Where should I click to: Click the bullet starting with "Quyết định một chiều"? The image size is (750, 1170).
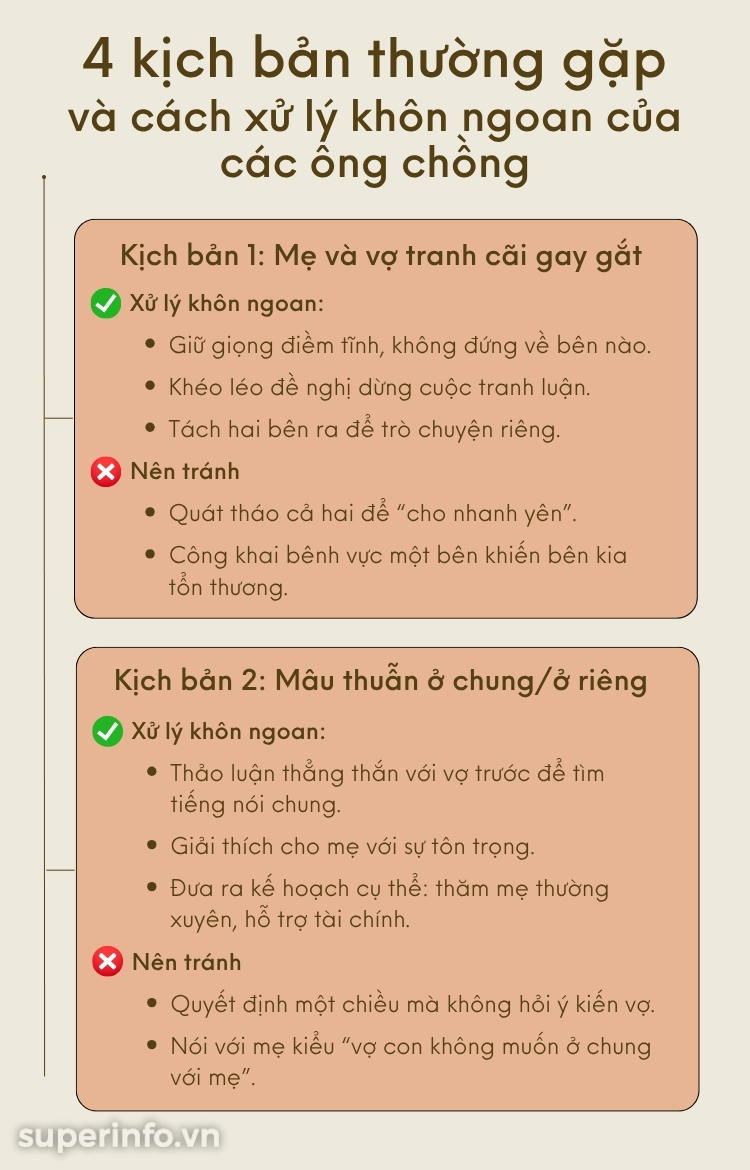pos(412,1004)
